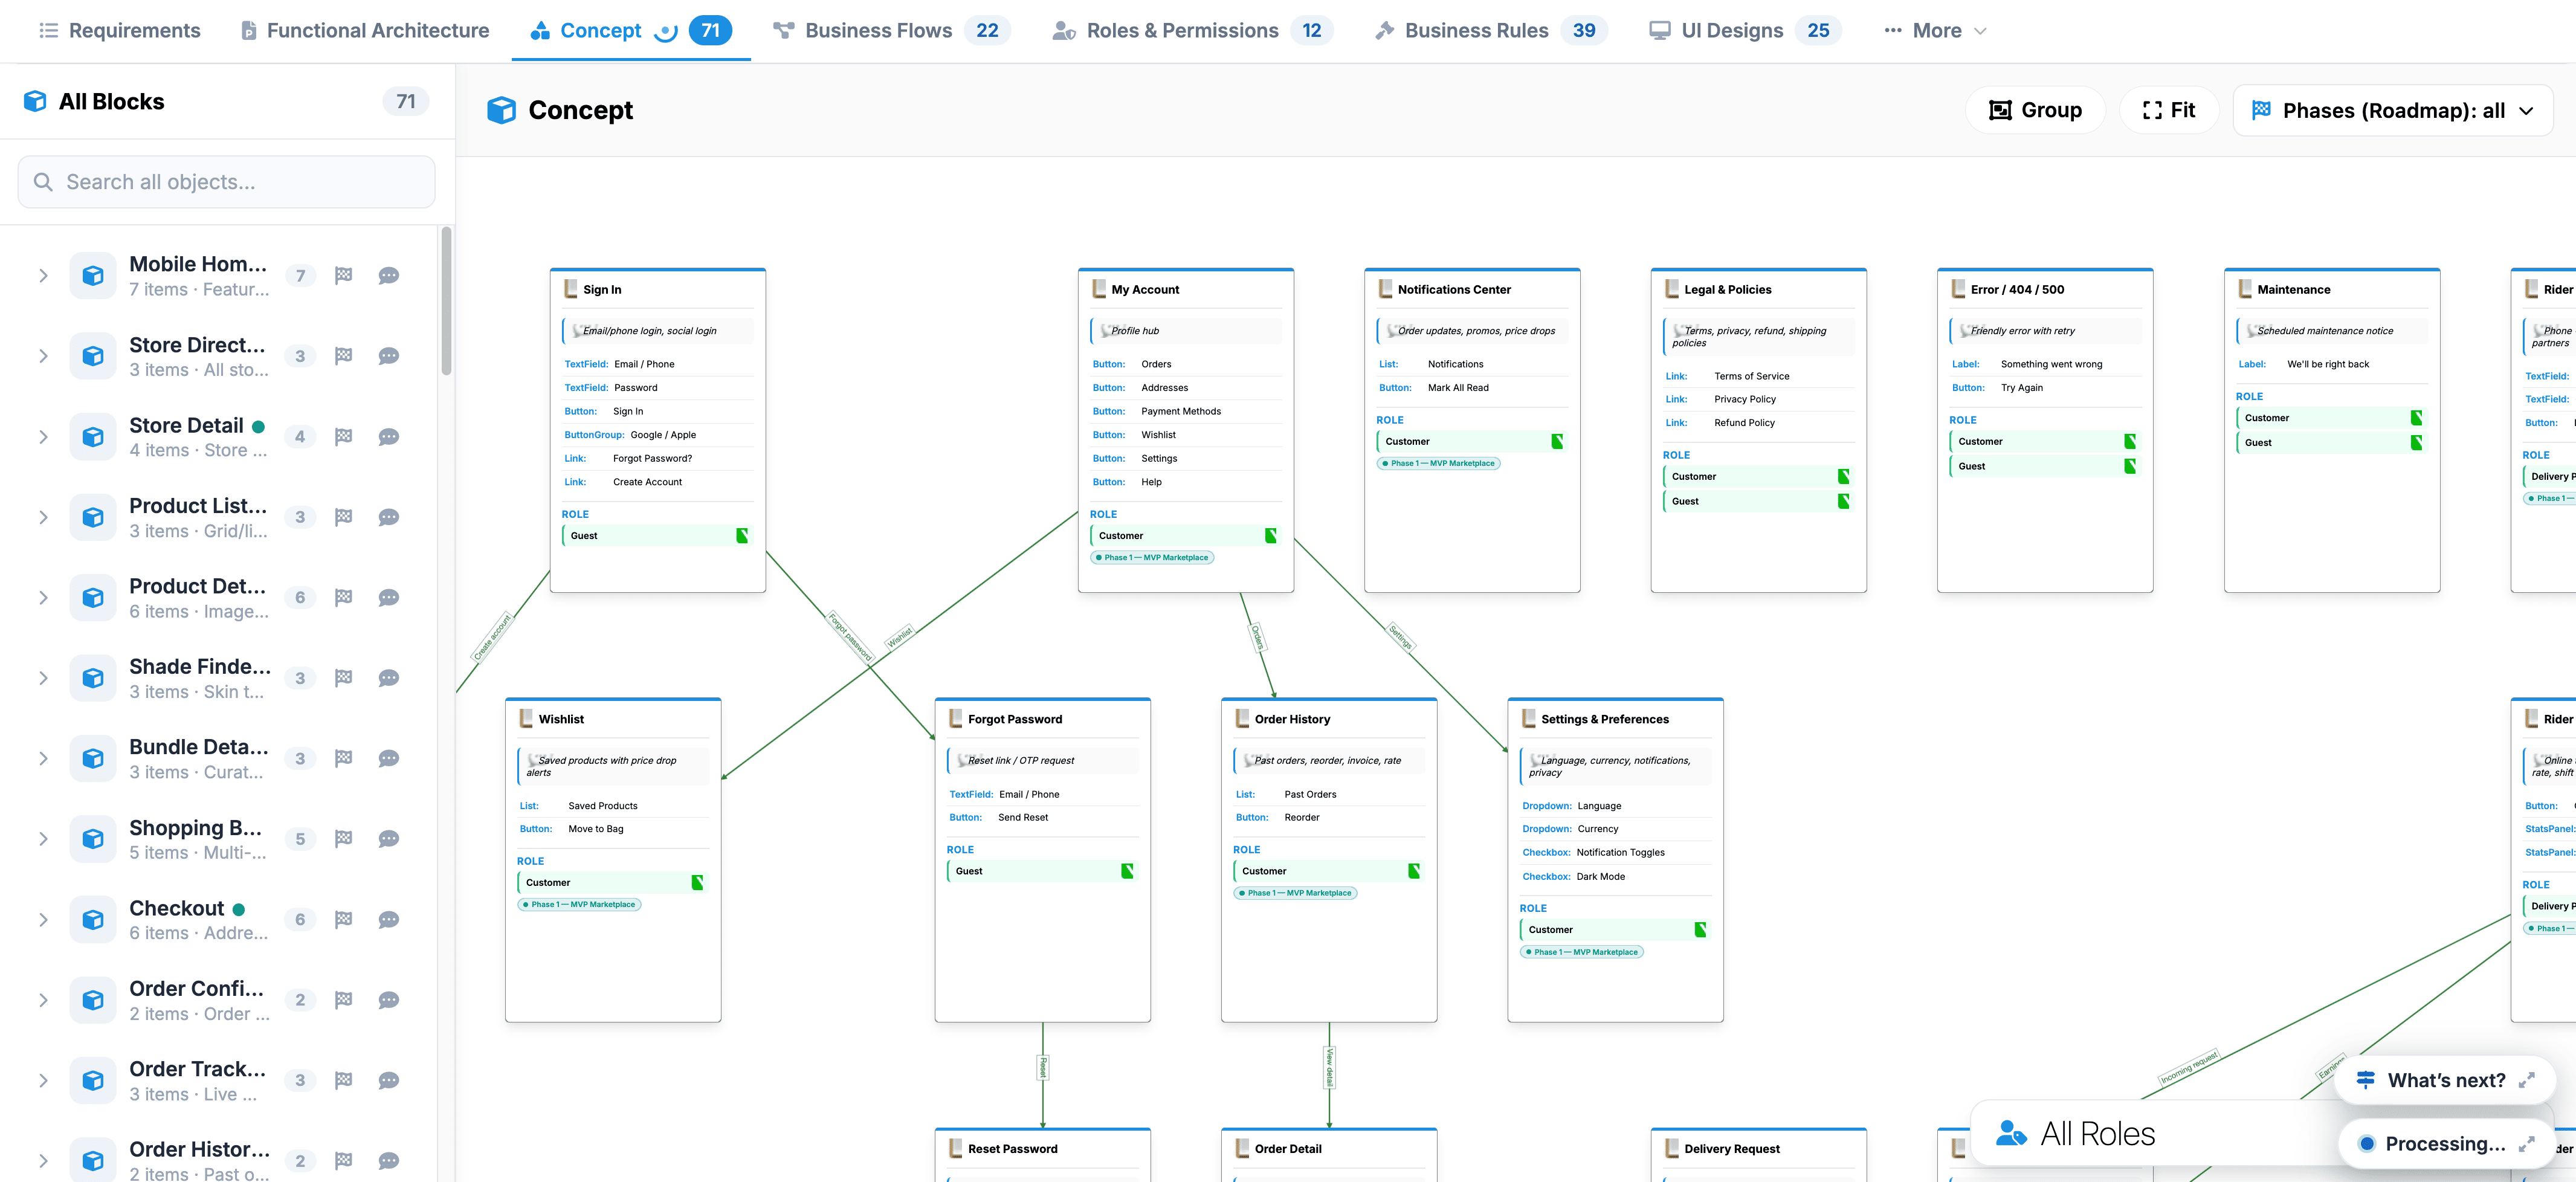Click the Settings & Preferences card title
The image size is (2576, 1182).
[1604, 719]
